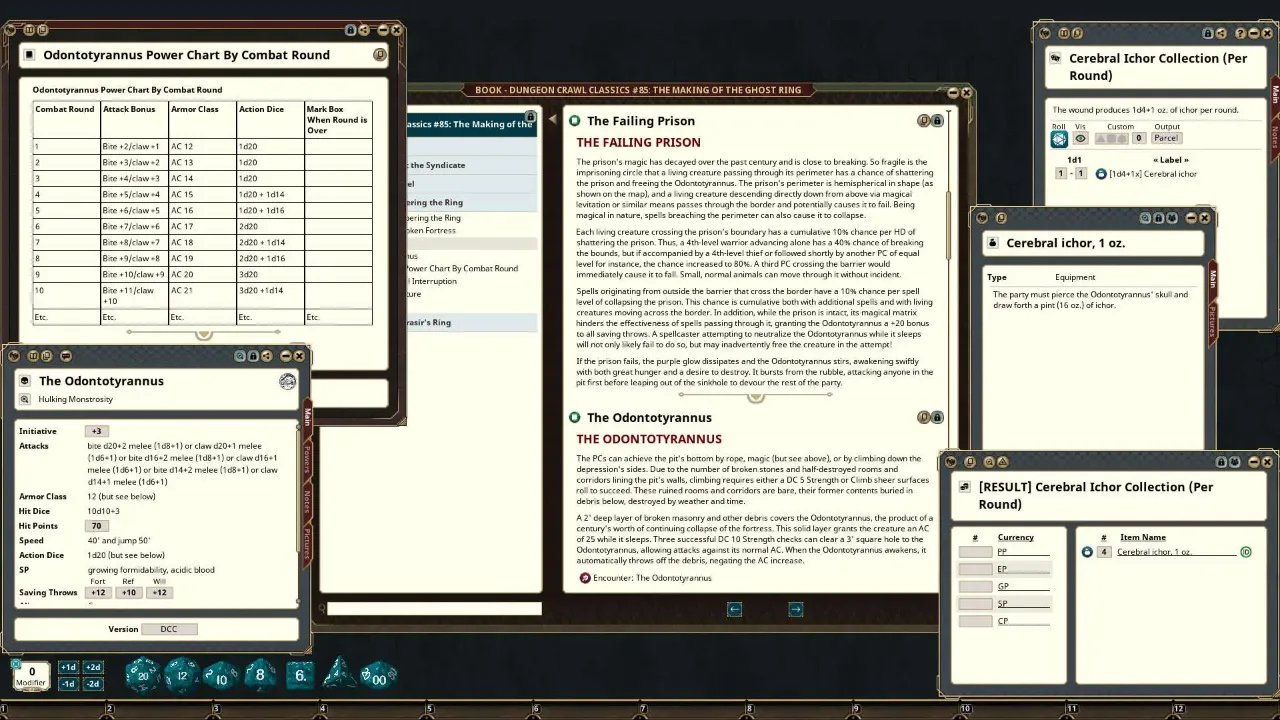Viewport: 1280px width, 720px height.
Task: Go to next book page arrow
Action: 795,609
